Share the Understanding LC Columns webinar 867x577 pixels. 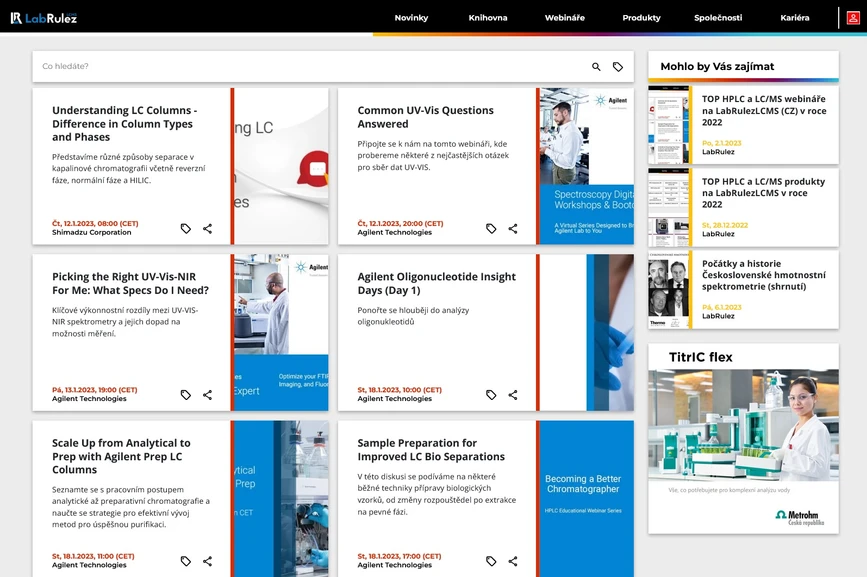[x=207, y=228]
